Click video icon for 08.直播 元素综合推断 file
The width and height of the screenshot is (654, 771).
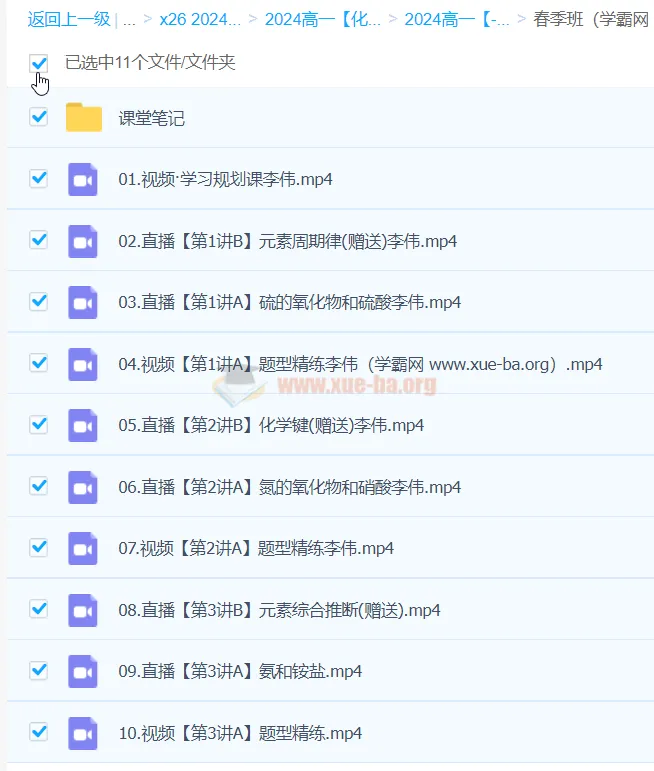83,610
